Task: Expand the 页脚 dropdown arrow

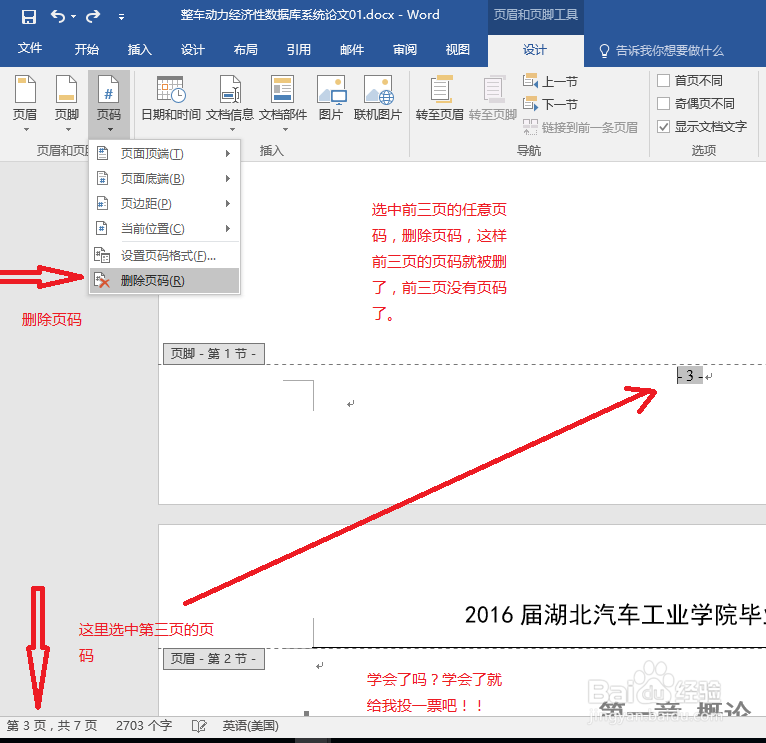Action: (x=68, y=129)
